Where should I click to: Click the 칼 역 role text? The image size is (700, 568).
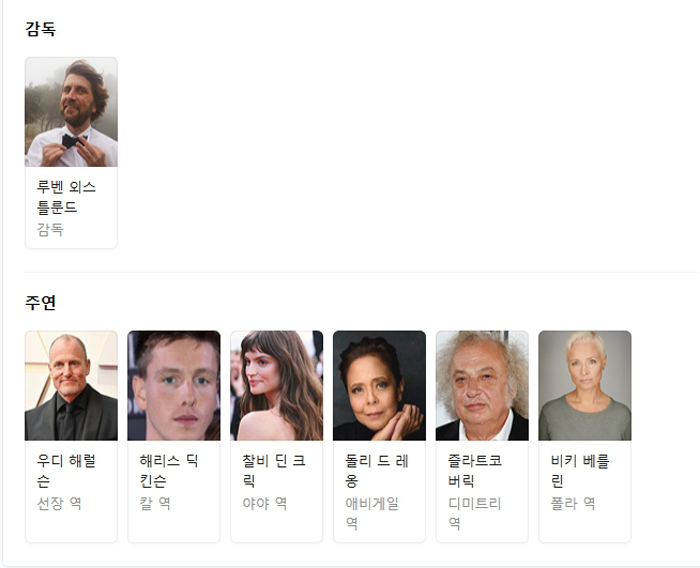click(x=154, y=504)
